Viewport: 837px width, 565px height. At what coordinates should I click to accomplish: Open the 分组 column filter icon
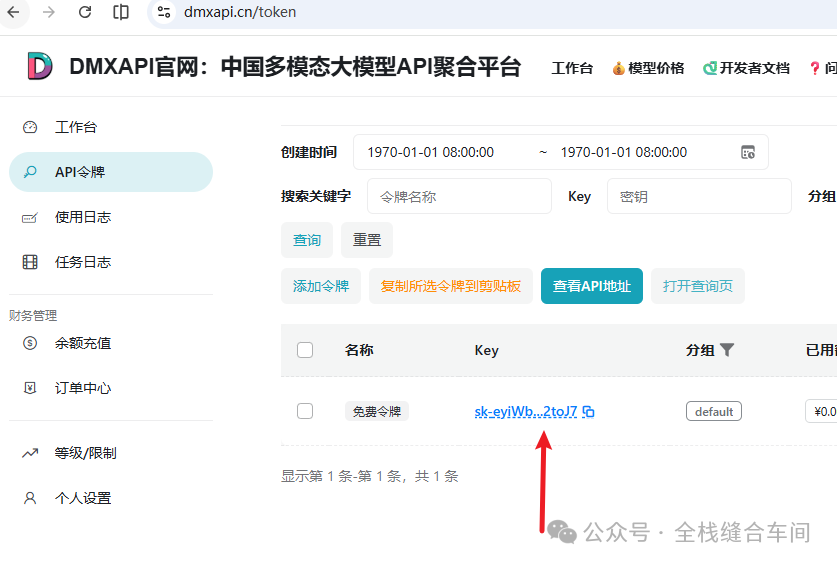[727, 350]
